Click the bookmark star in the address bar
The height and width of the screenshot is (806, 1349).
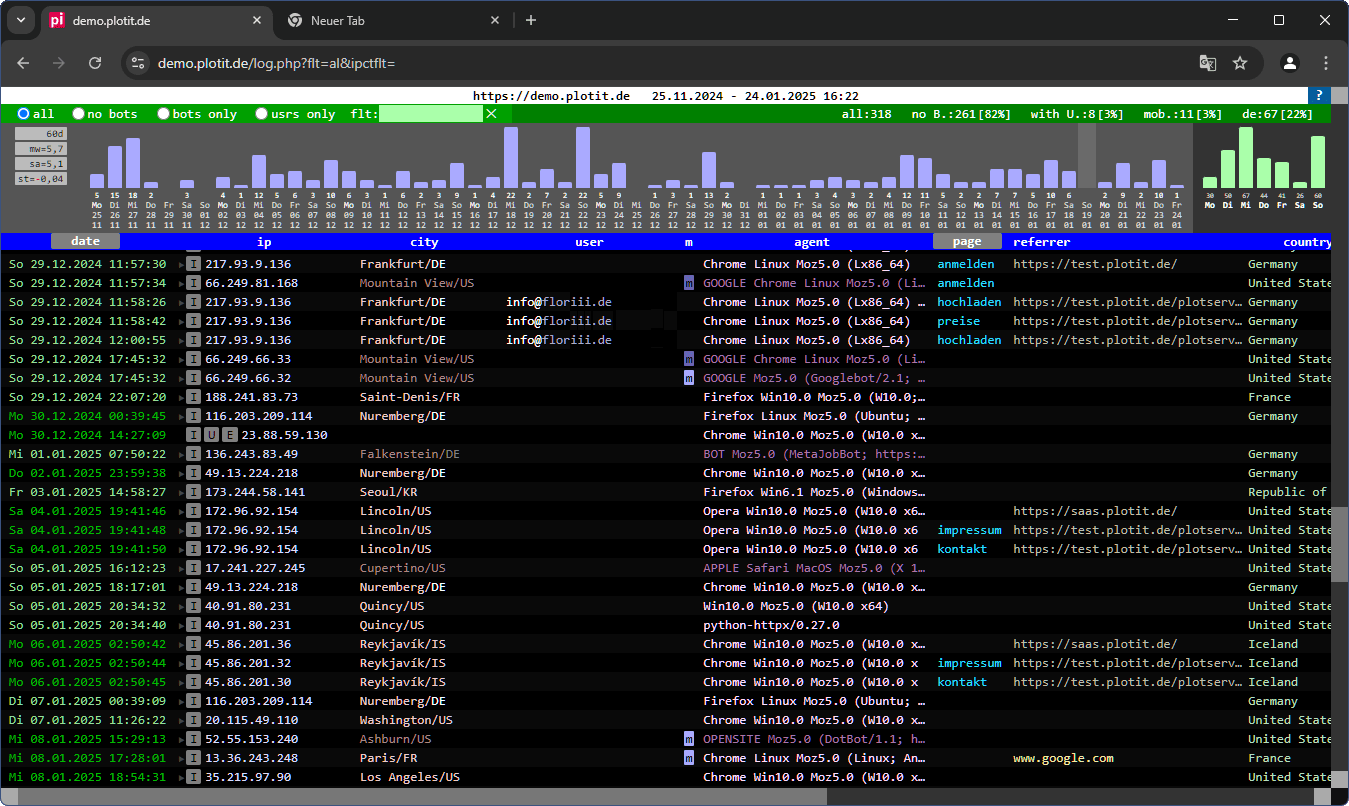click(x=1241, y=62)
